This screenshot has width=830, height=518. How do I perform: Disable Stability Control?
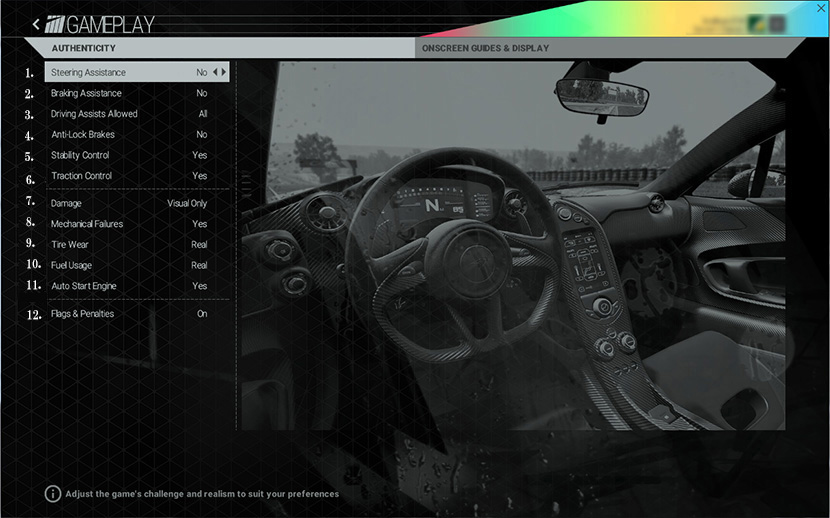(137, 155)
